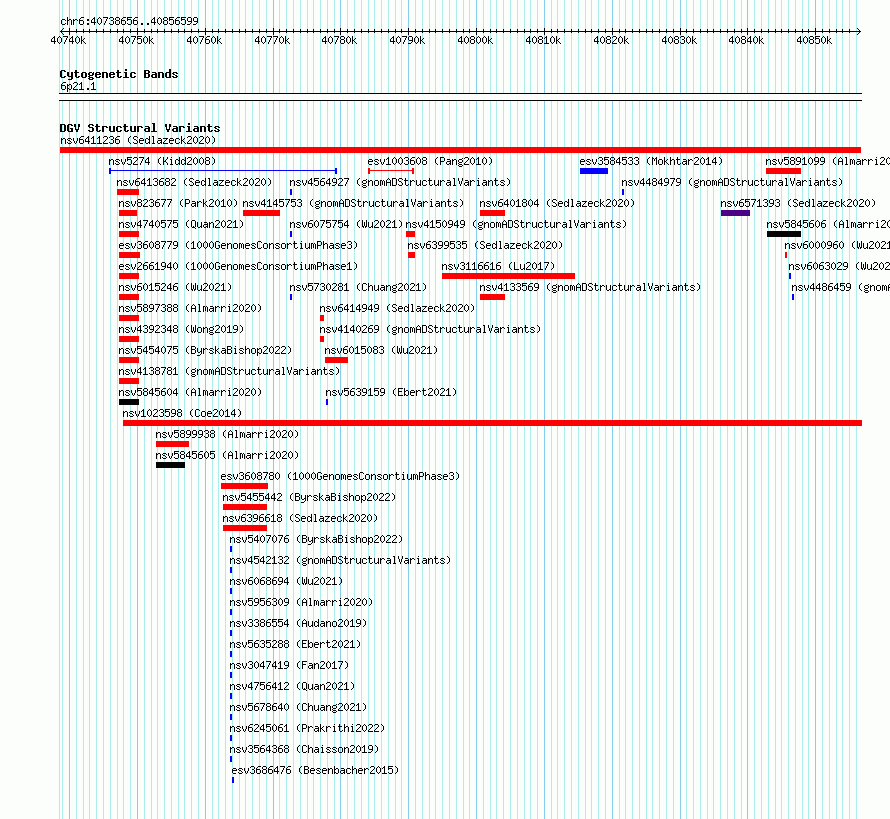Click nsv3564368 (Chaisson2019) label

[x=304, y=749]
